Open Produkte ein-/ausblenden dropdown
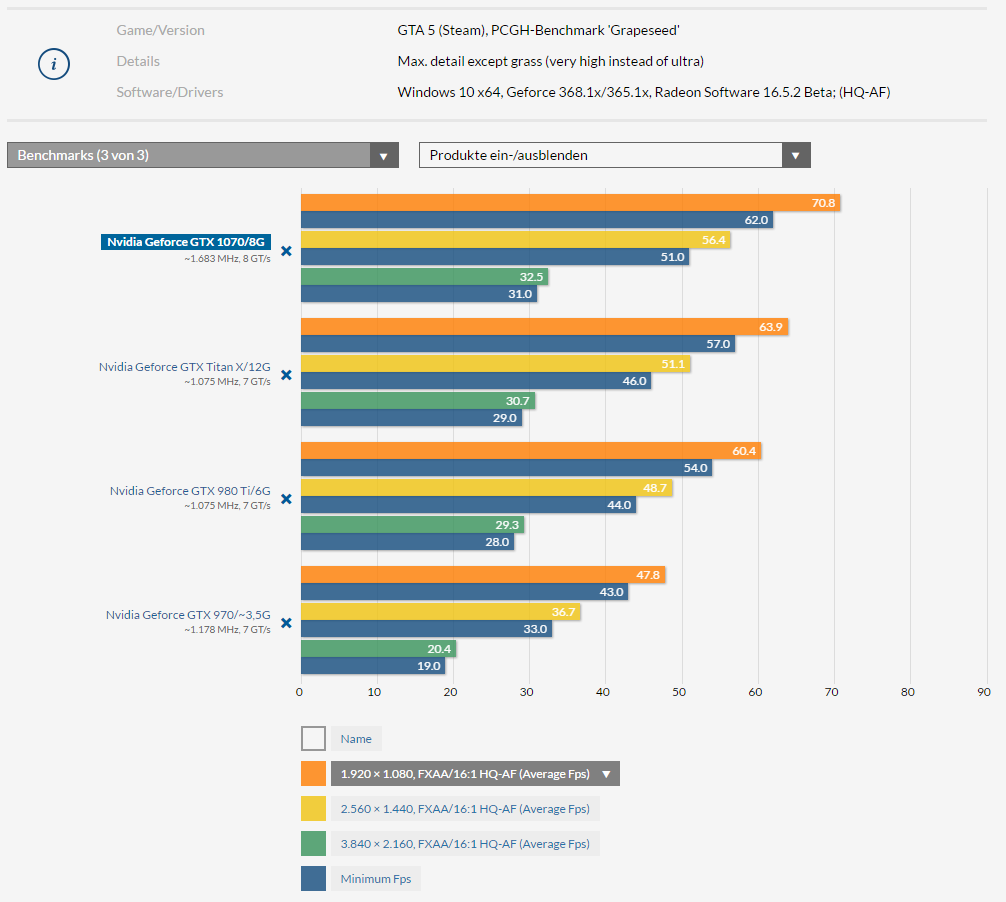Image resolution: width=1006 pixels, height=902 pixels. pyautogui.click(x=615, y=155)
